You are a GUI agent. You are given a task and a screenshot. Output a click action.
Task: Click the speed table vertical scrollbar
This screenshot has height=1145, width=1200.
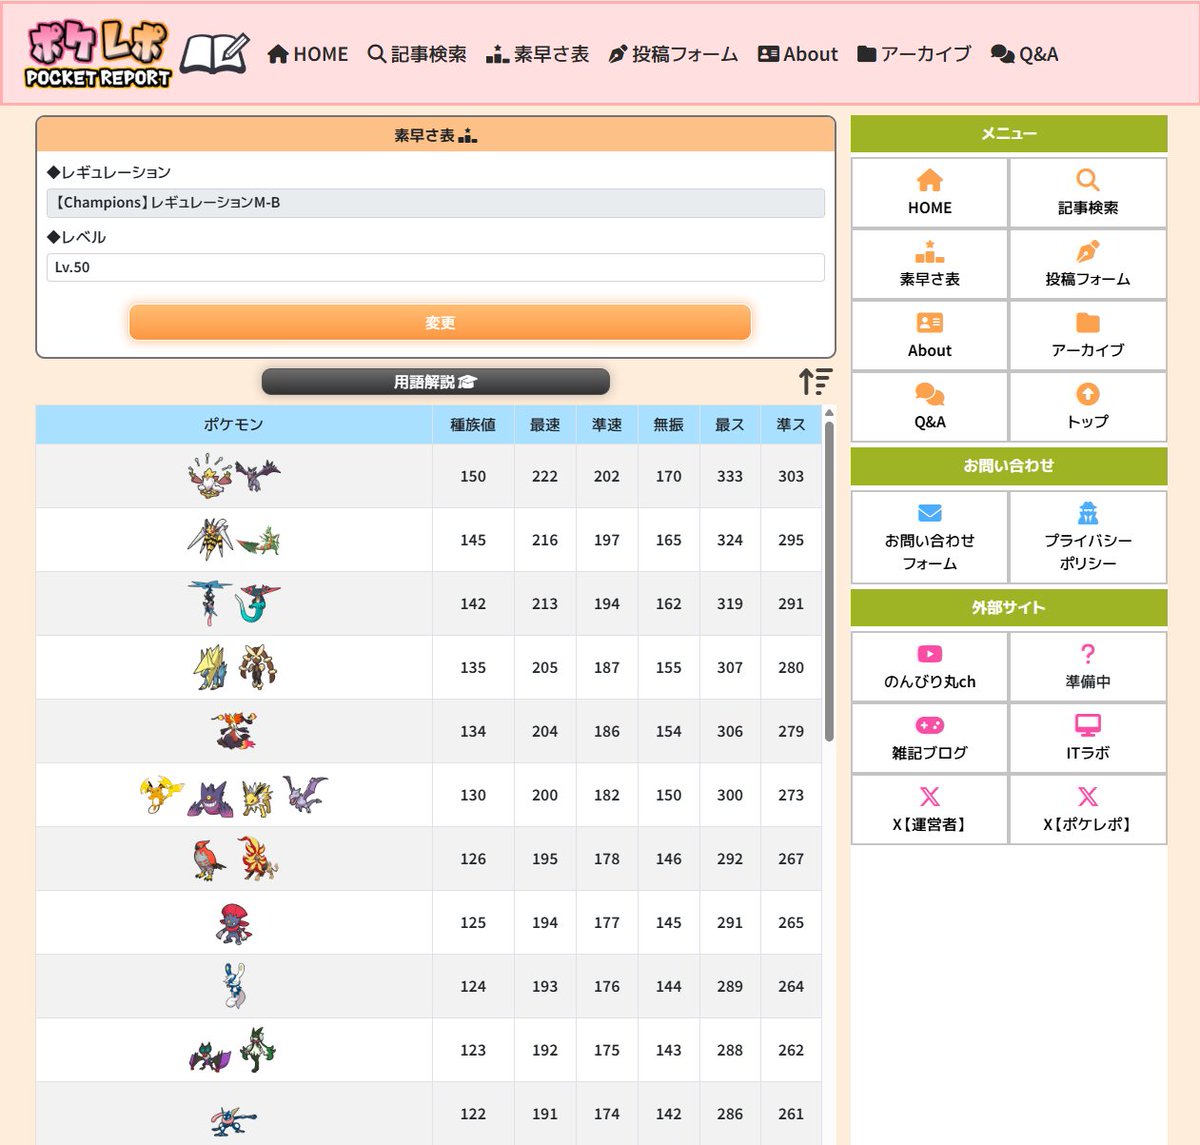tap(829, 580)
